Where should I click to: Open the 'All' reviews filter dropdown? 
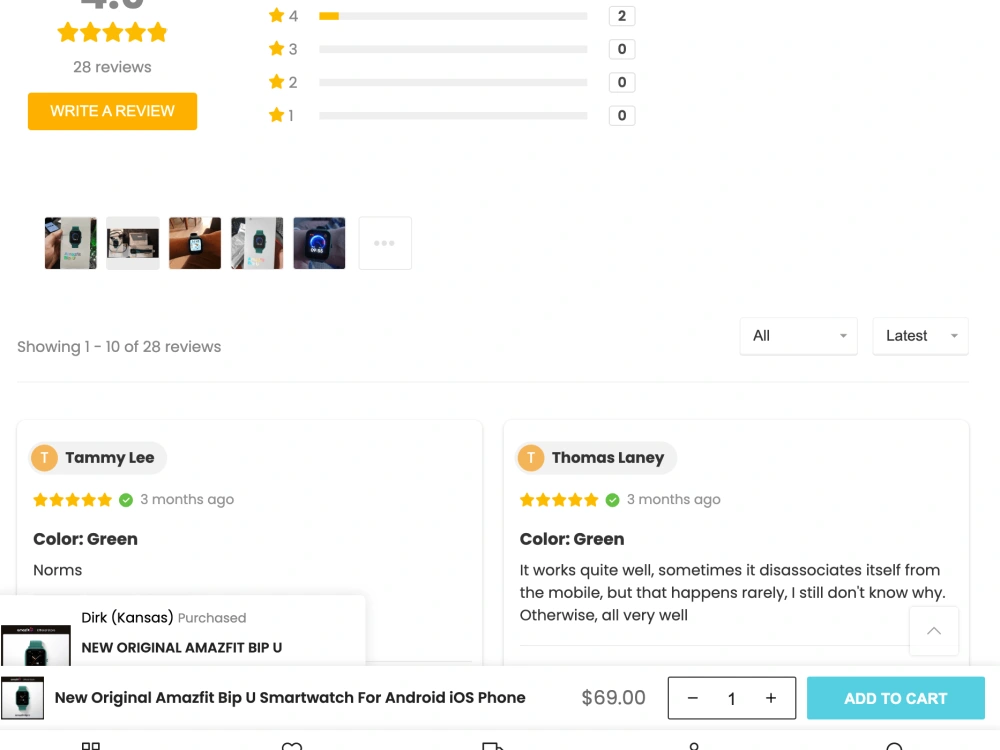(x=798, y=336)
